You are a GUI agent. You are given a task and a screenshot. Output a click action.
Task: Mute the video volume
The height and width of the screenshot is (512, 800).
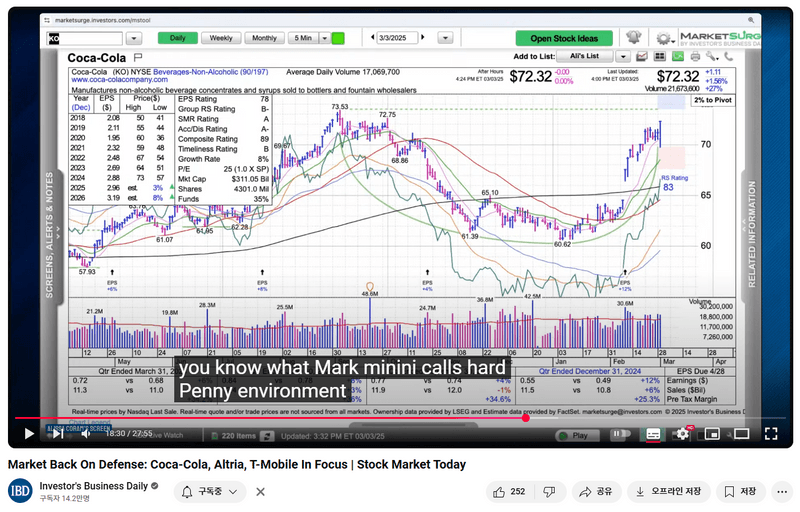pos(86,434)
